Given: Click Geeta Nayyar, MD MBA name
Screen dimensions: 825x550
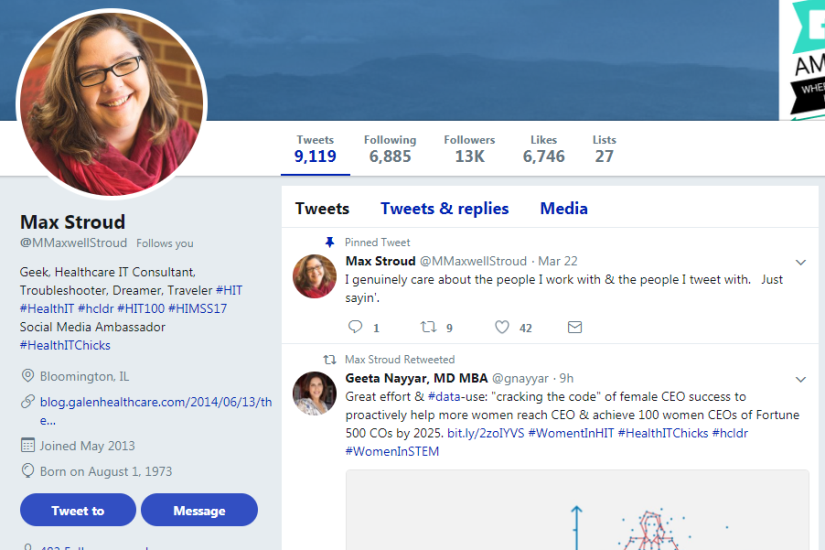Looking at the screenshot, I should tap(416, 378).
